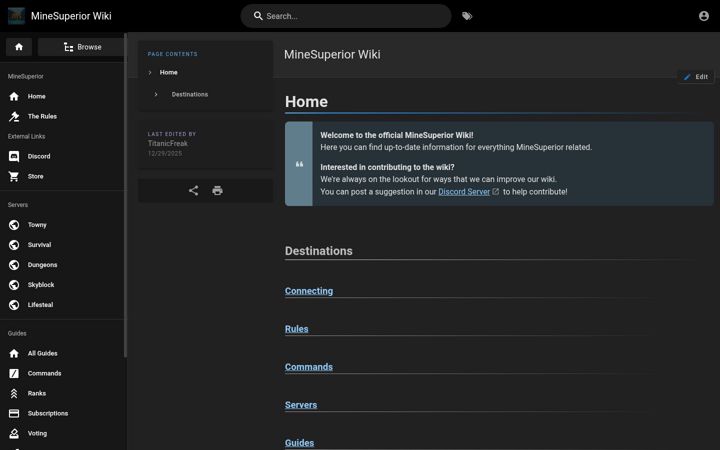Click the globe icon beside Towny
720x450 pixels.
click(x=14, y=225)
